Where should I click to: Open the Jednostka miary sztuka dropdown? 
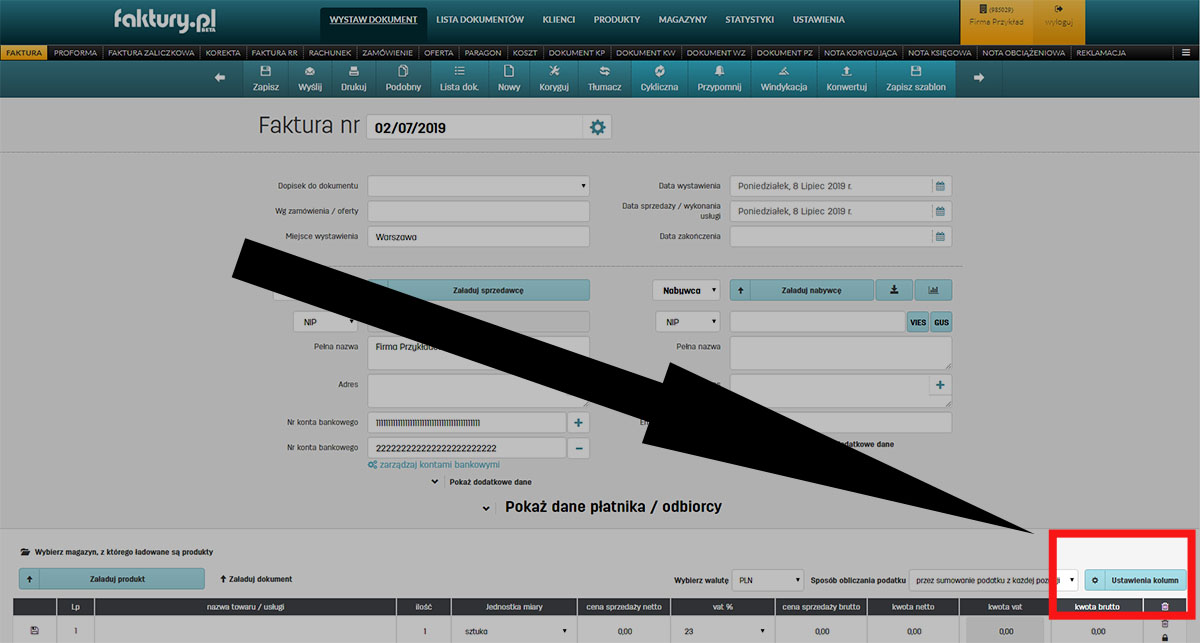click(512, 632)
